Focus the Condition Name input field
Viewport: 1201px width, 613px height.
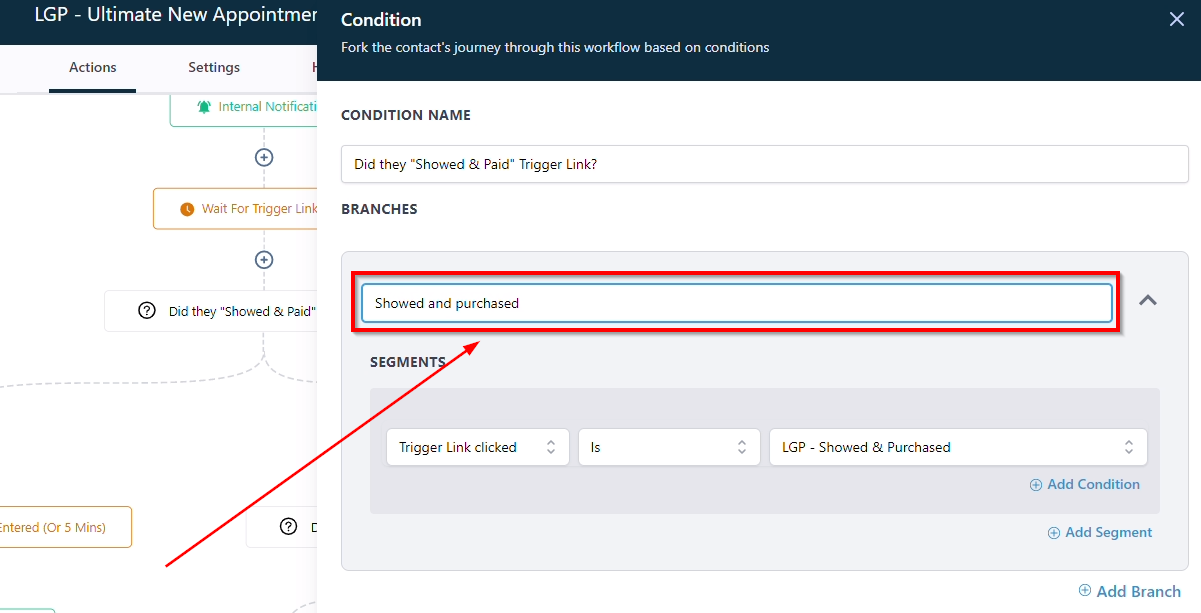tap(764, 164)
